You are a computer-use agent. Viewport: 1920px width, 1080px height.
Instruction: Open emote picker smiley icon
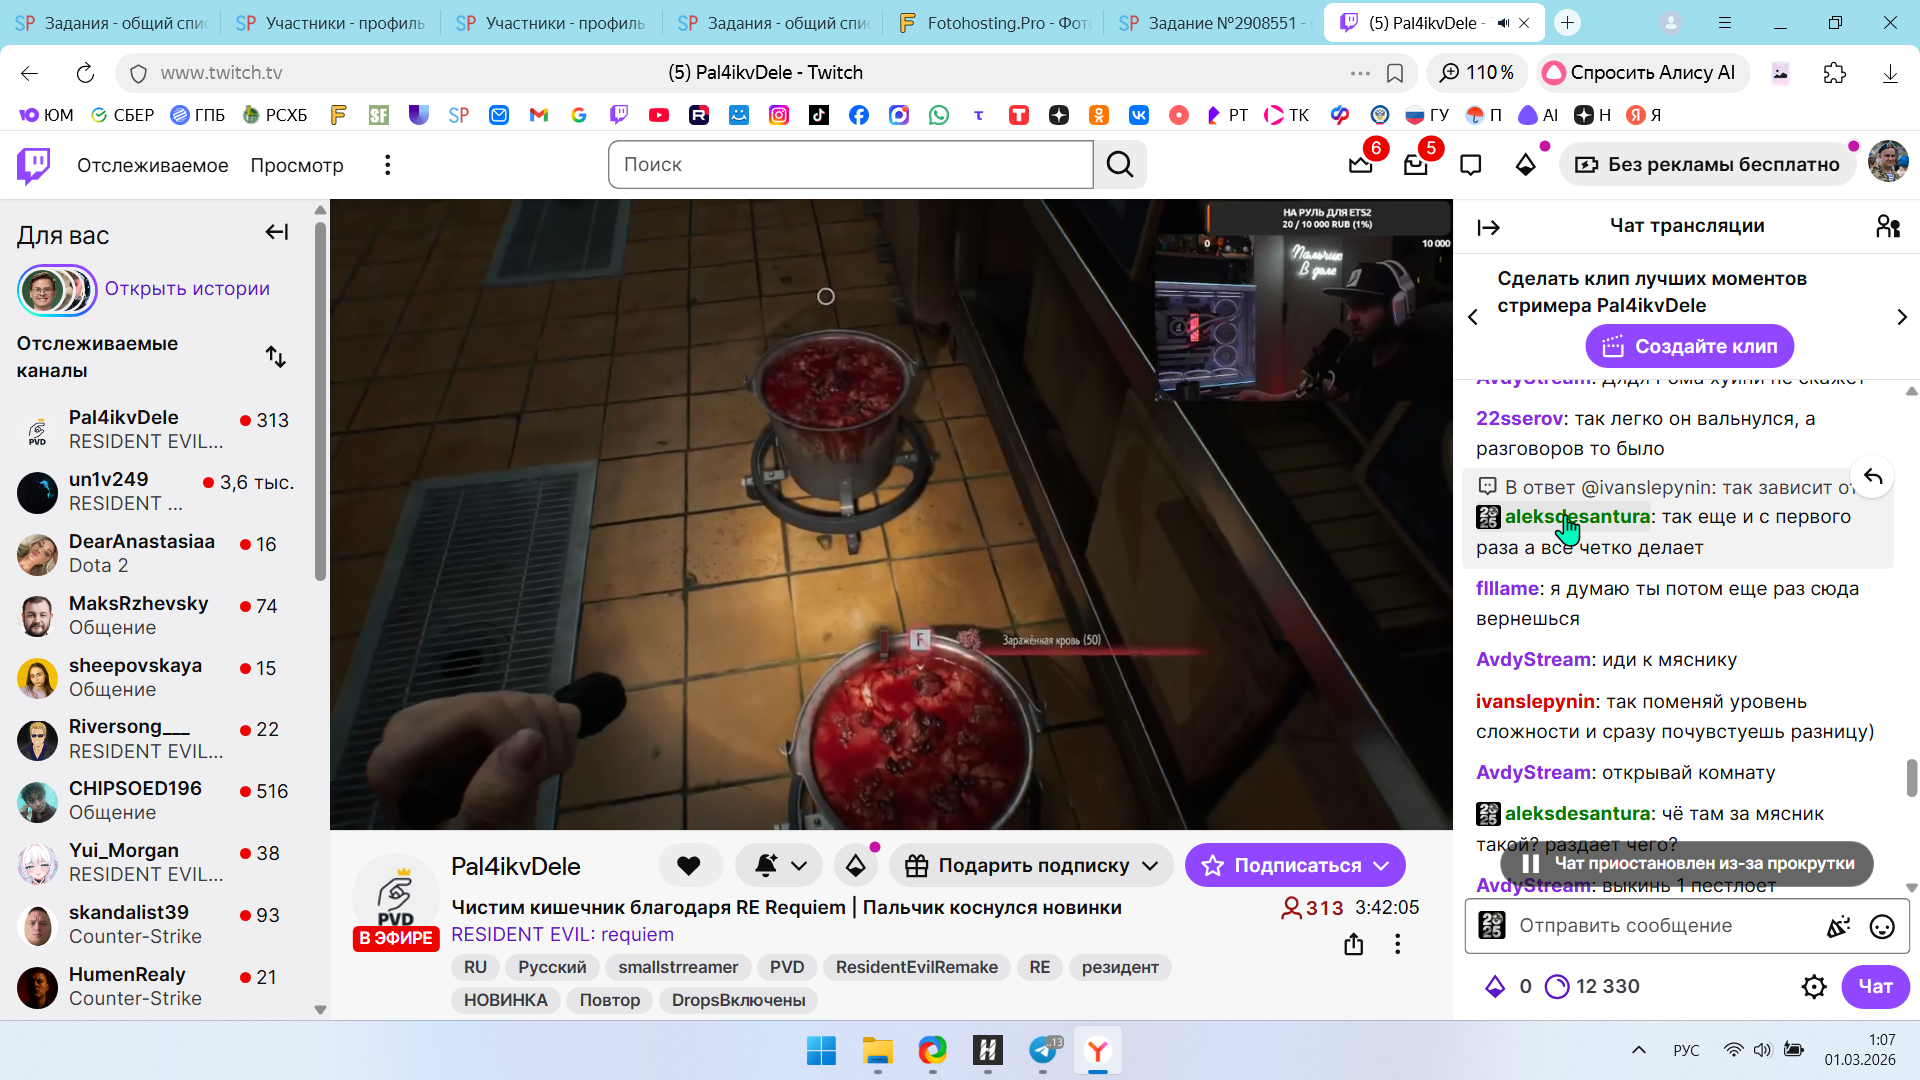(x=1882, y=927)
